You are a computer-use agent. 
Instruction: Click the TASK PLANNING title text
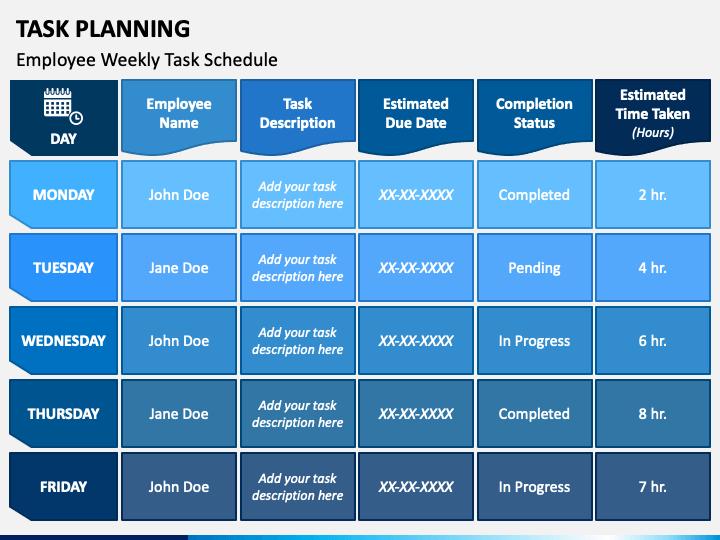coord(103,29)
